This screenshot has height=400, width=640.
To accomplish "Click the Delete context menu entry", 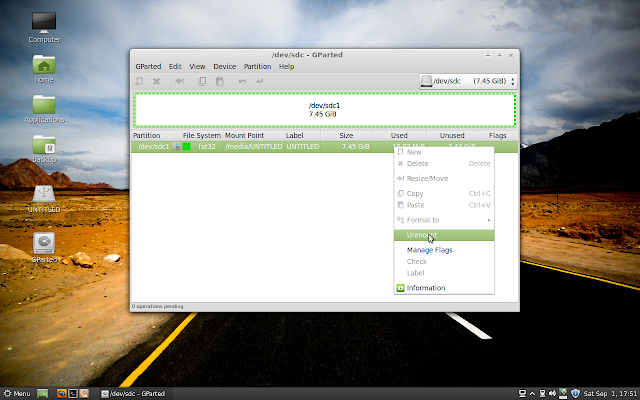I will click(x=444, y=164).
